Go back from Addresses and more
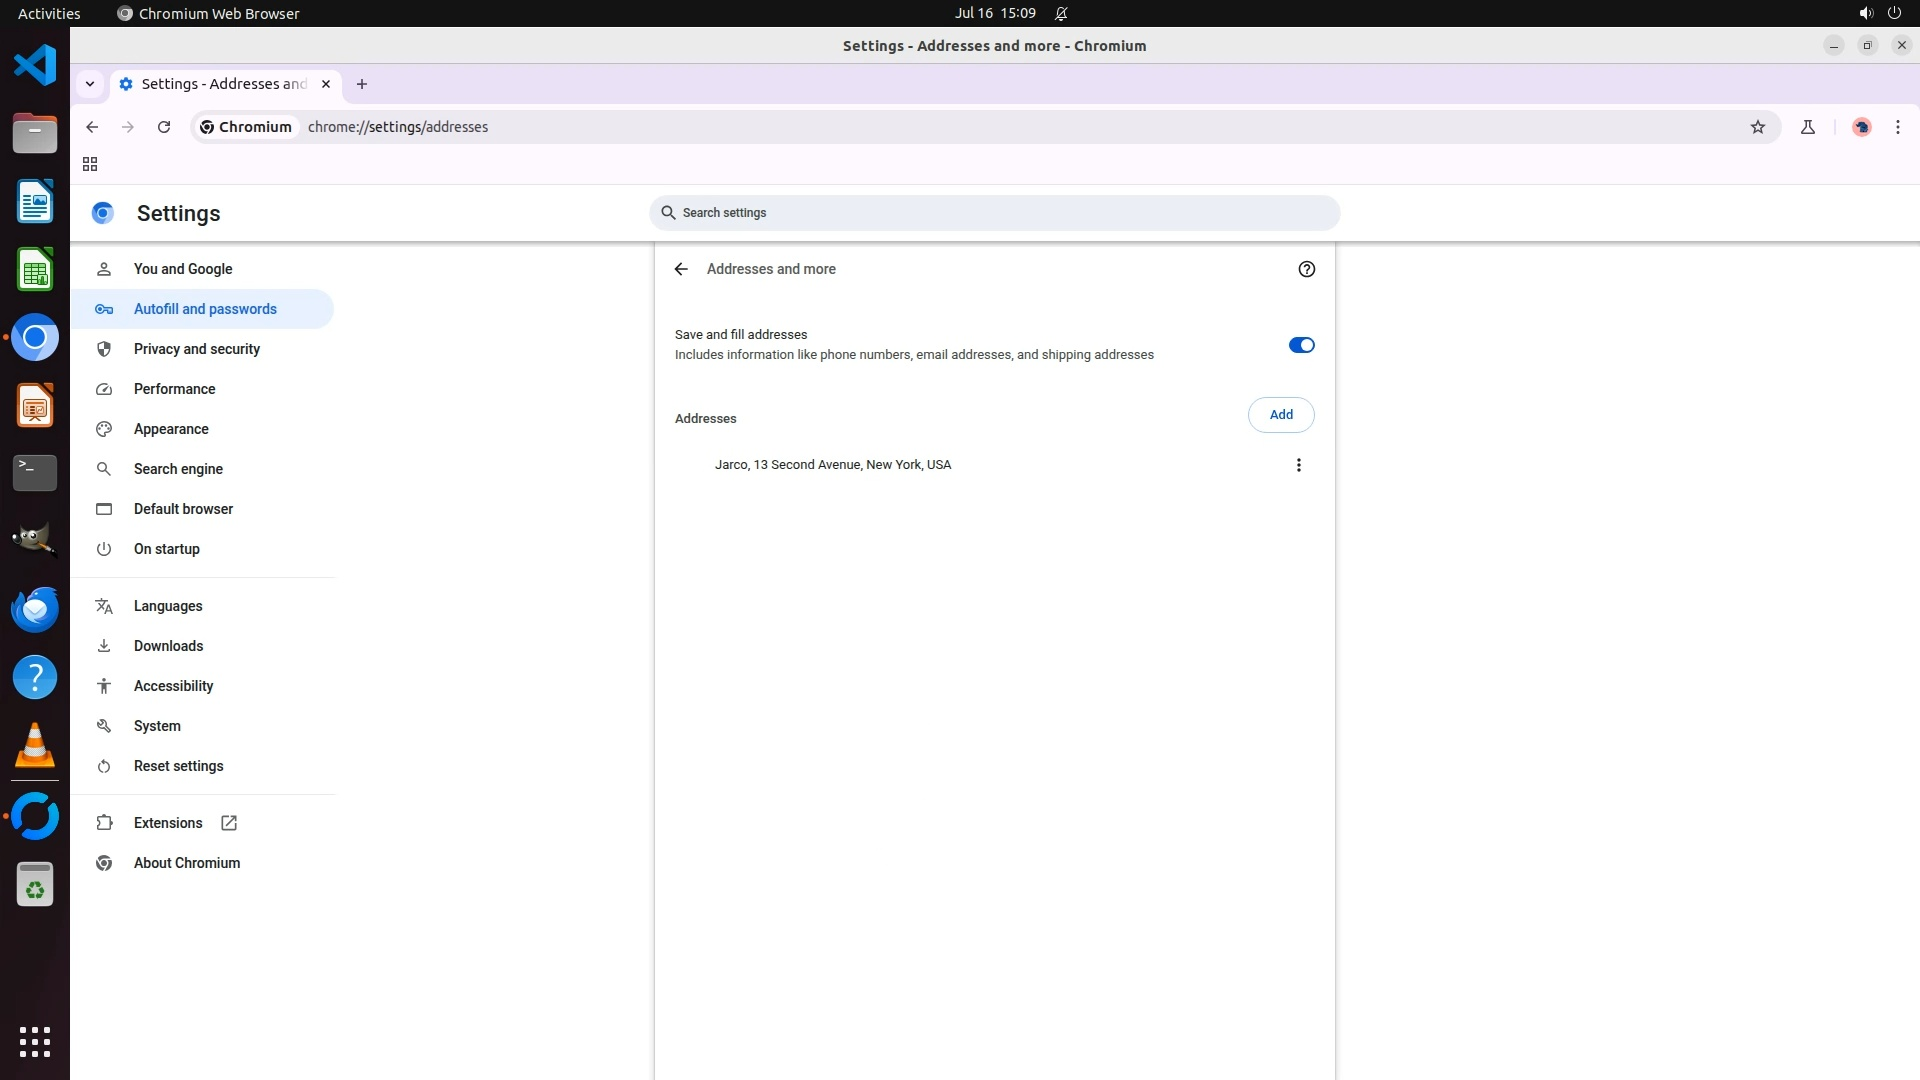Viewport: 1920px width, 1080px height. [x=681, y=269]
